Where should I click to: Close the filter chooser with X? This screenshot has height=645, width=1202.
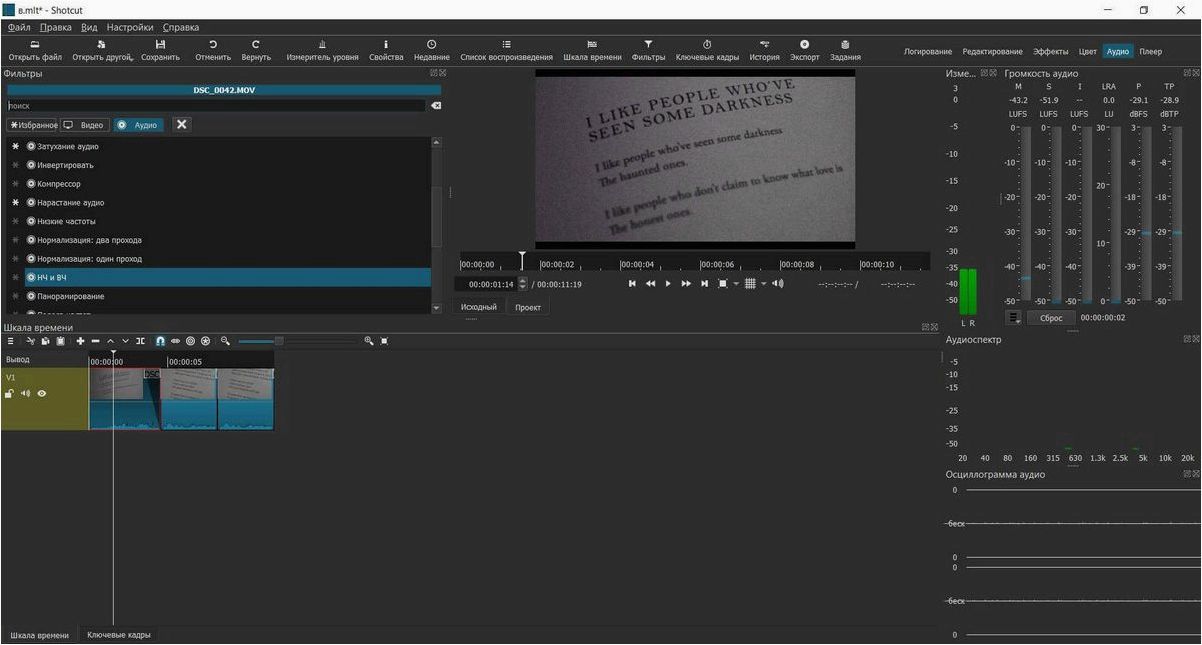[181, 125]
